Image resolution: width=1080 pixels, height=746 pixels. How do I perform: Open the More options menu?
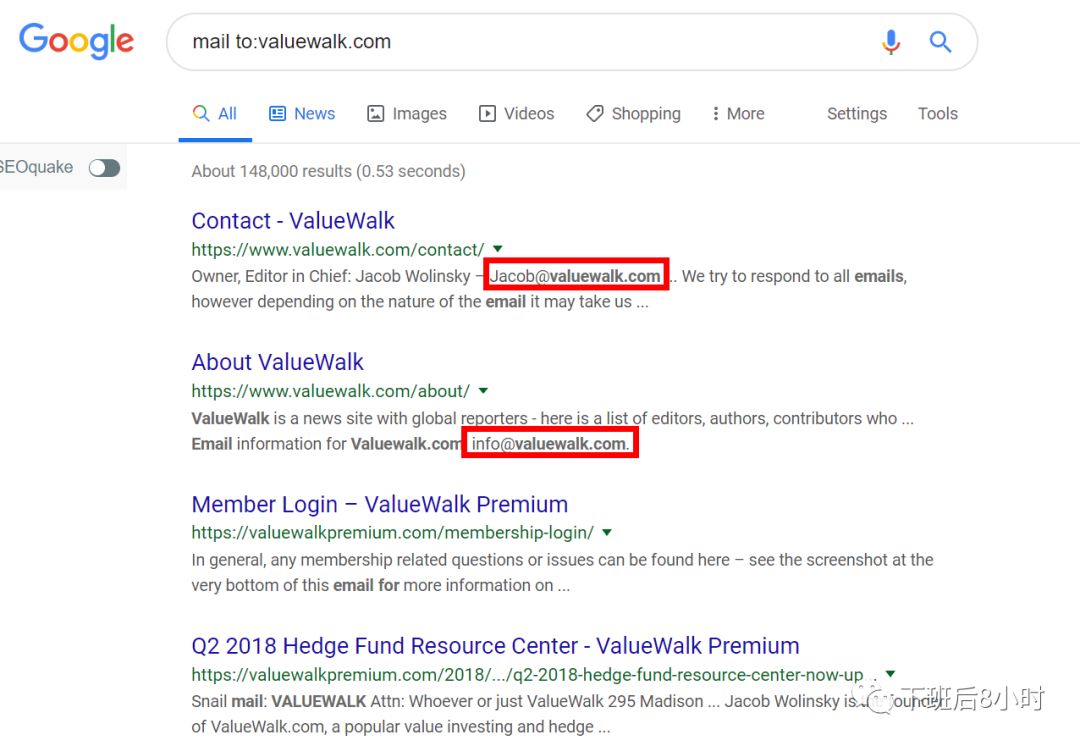point(737,114)
